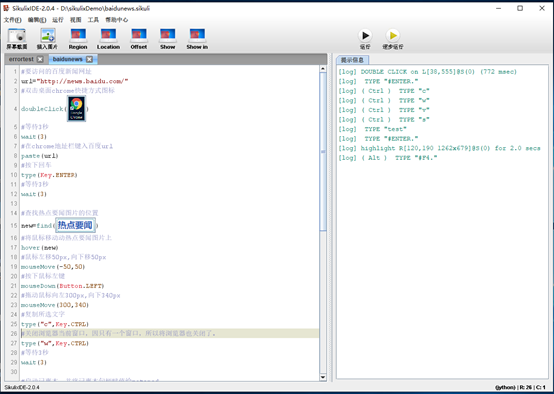Image resolution: width=554 pixels, height=394 pixels.
Task: Click the mouseMove(-50,50) code line
Action: (53, 267)
